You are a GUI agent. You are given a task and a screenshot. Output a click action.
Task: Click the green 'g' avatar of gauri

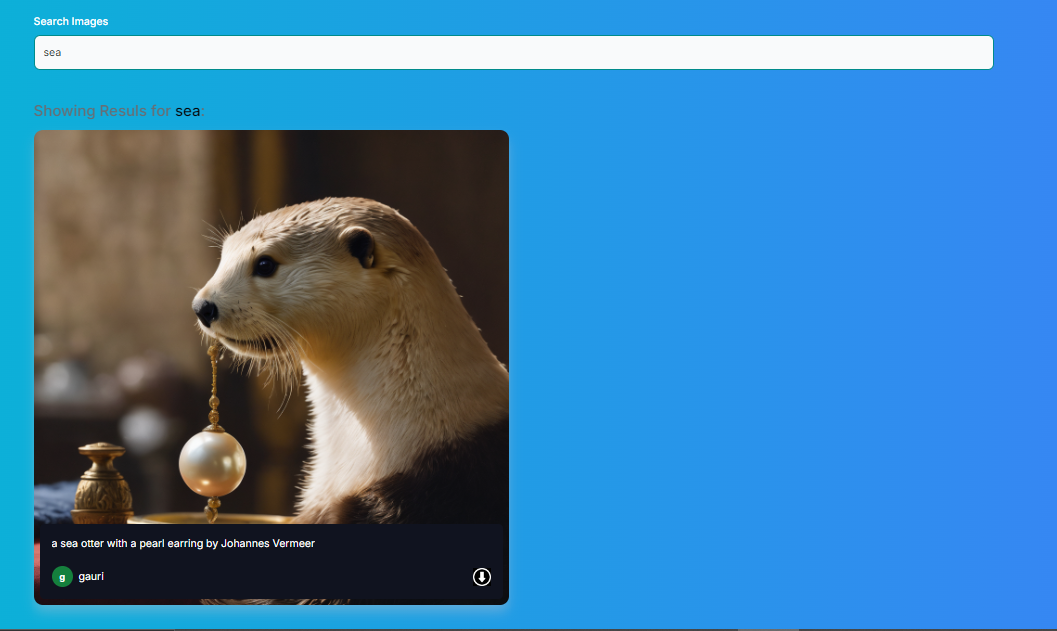[x=62, y=576]
